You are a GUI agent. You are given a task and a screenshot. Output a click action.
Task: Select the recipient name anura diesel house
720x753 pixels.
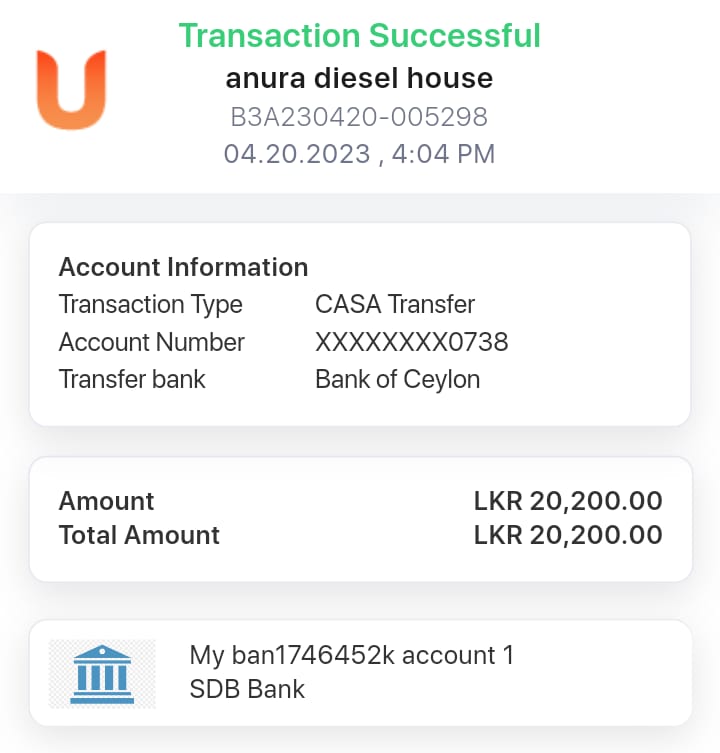(359, 78)
